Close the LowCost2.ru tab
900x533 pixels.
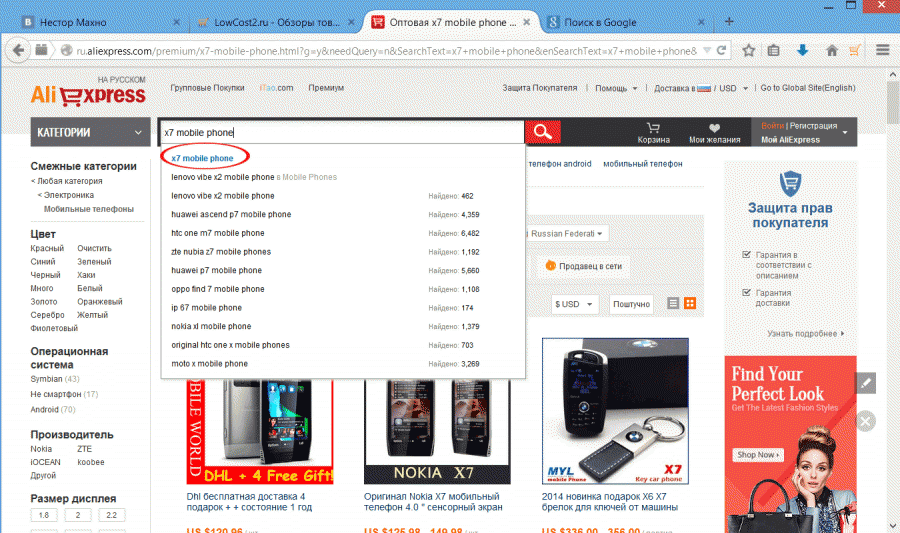pyautogui.click(x=351, y=22)
